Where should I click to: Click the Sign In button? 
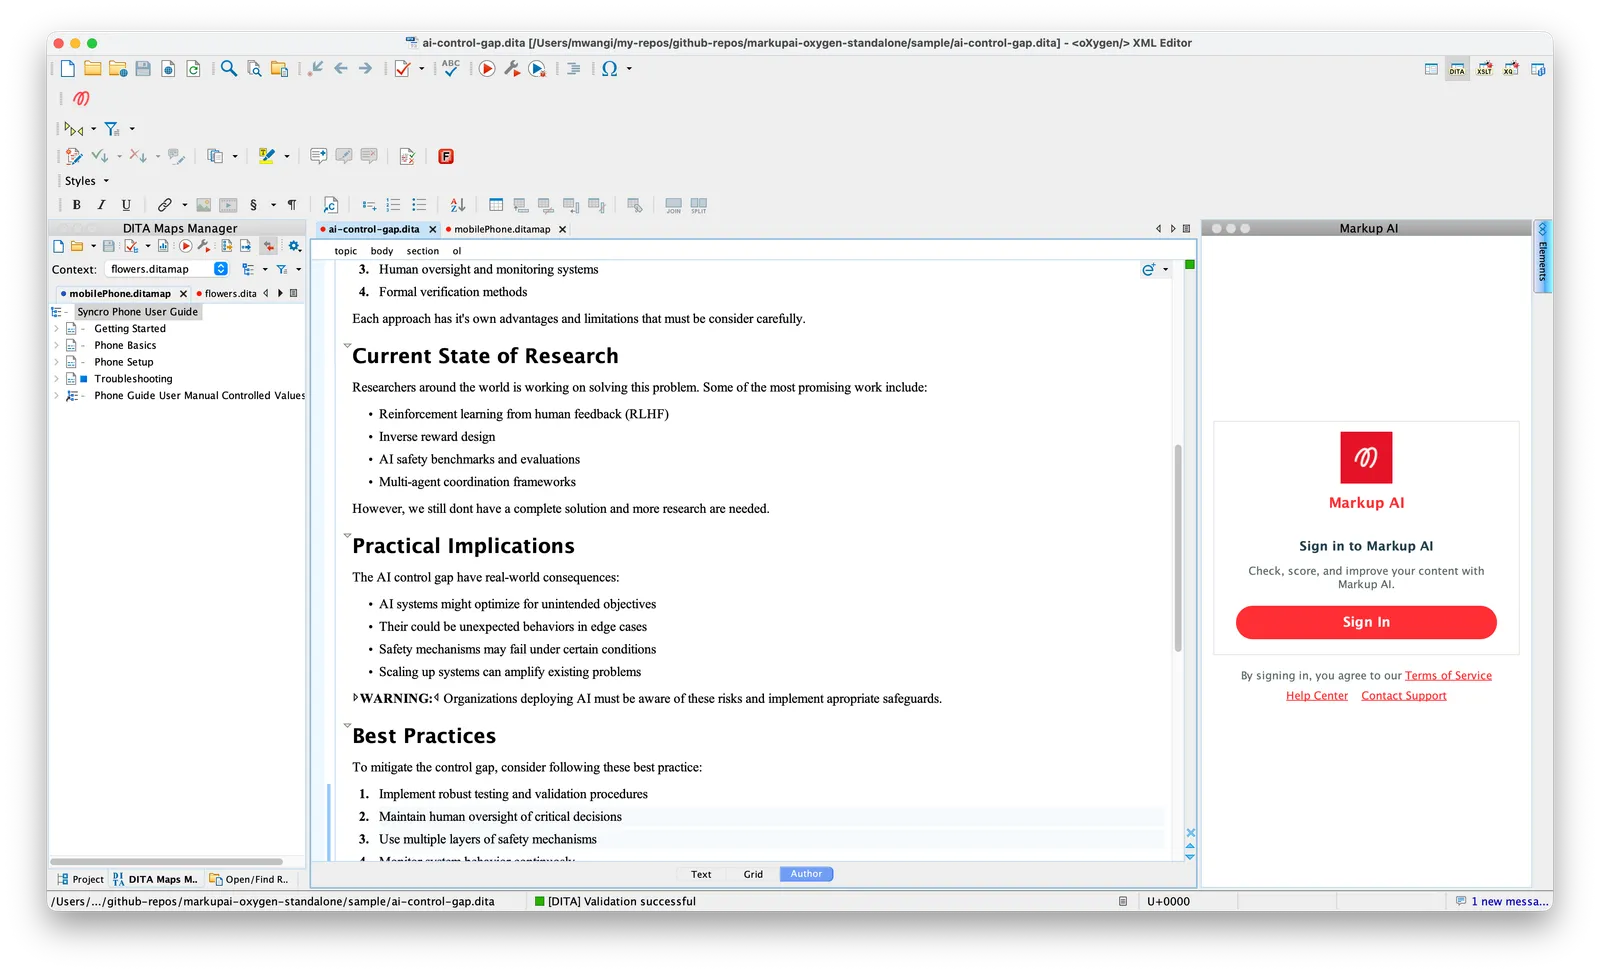[x=1365, y=622]
